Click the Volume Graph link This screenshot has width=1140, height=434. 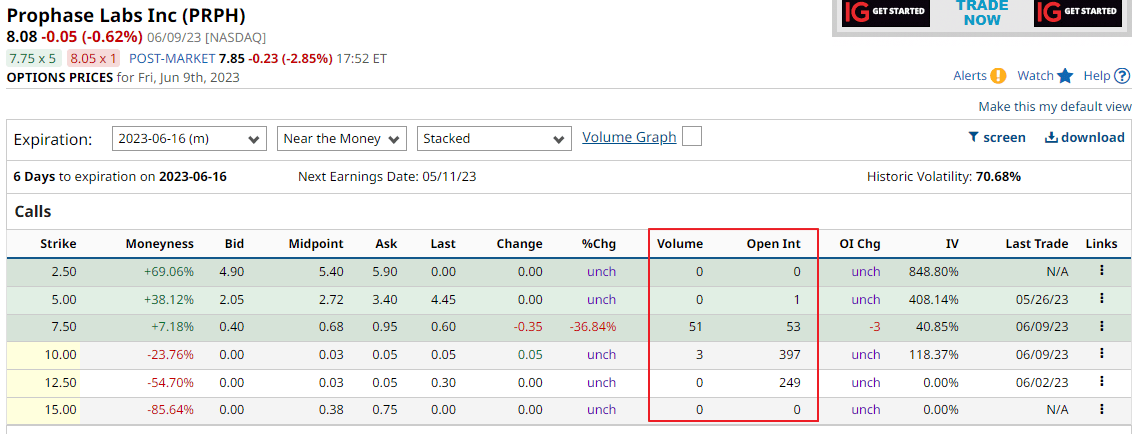629,137
